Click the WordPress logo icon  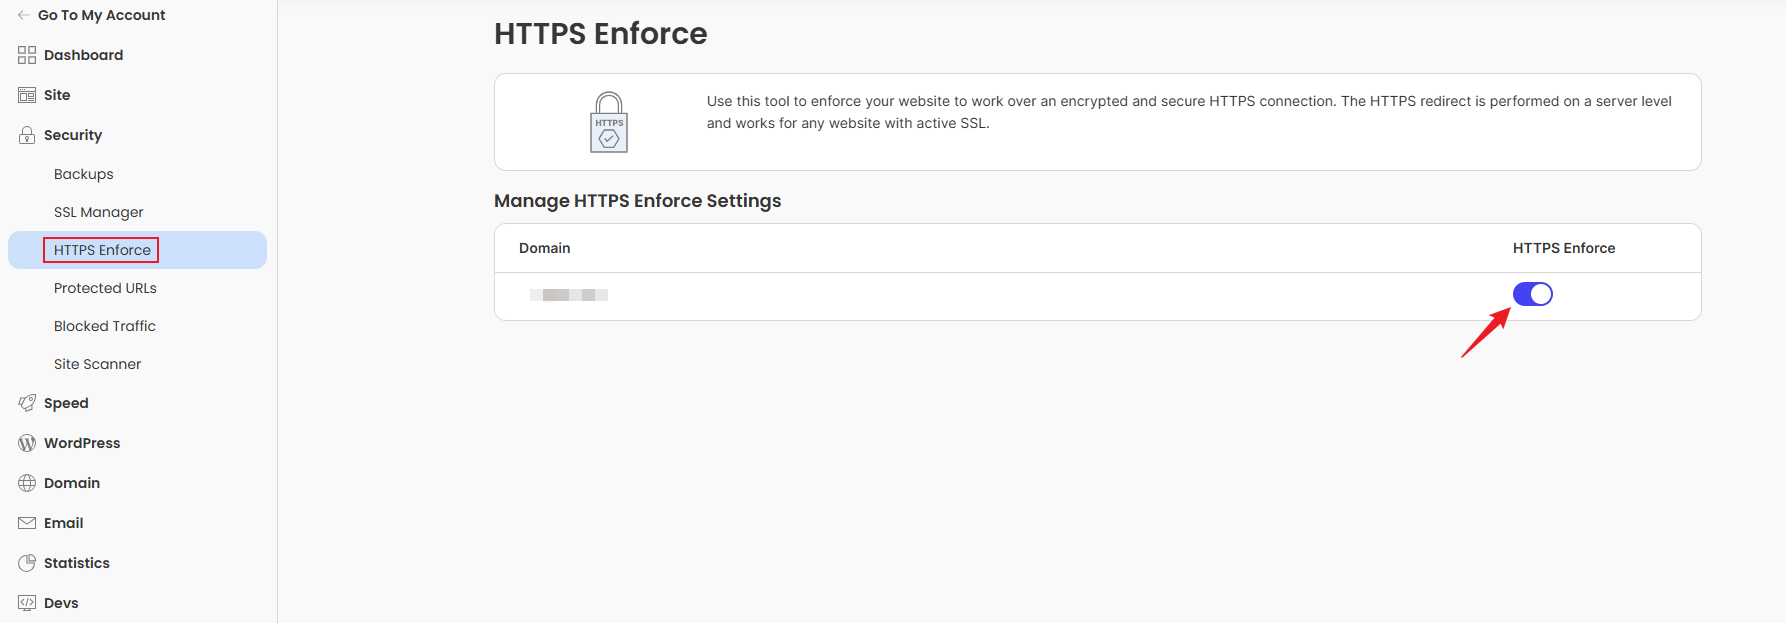click(x=27, y=443)
